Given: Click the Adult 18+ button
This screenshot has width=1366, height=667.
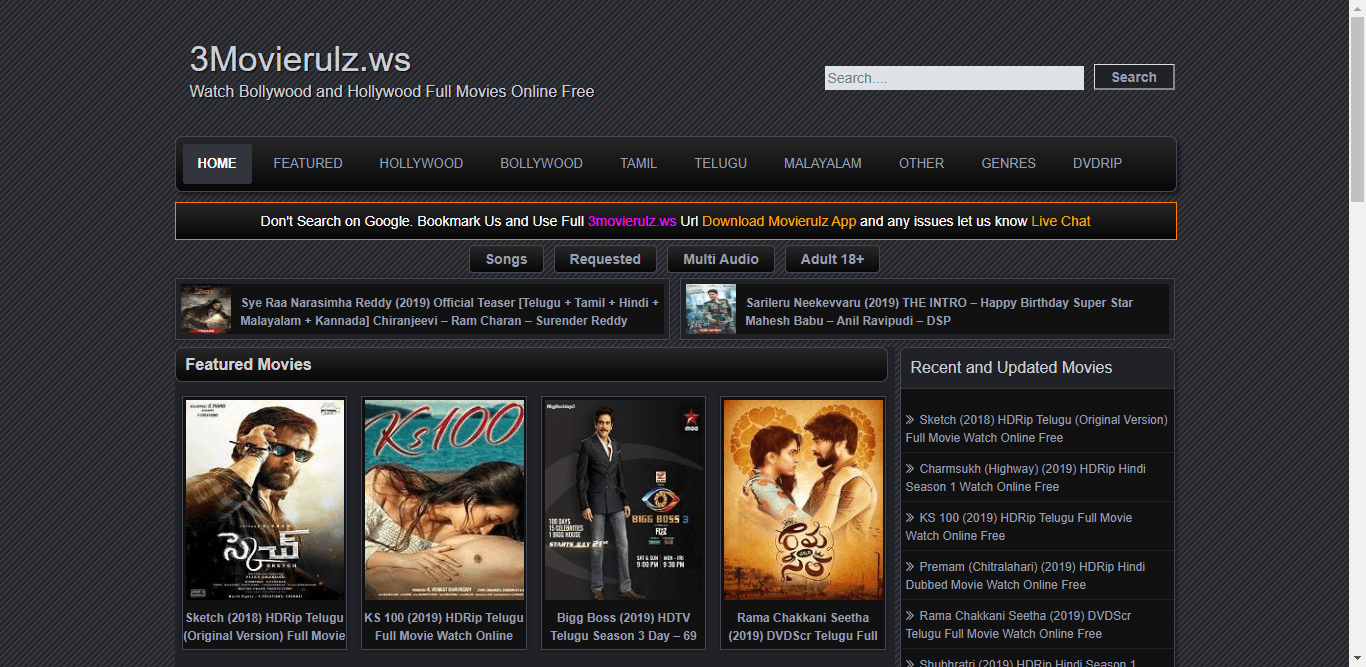Looking at the screenshot, I should (x=832, y=259).
